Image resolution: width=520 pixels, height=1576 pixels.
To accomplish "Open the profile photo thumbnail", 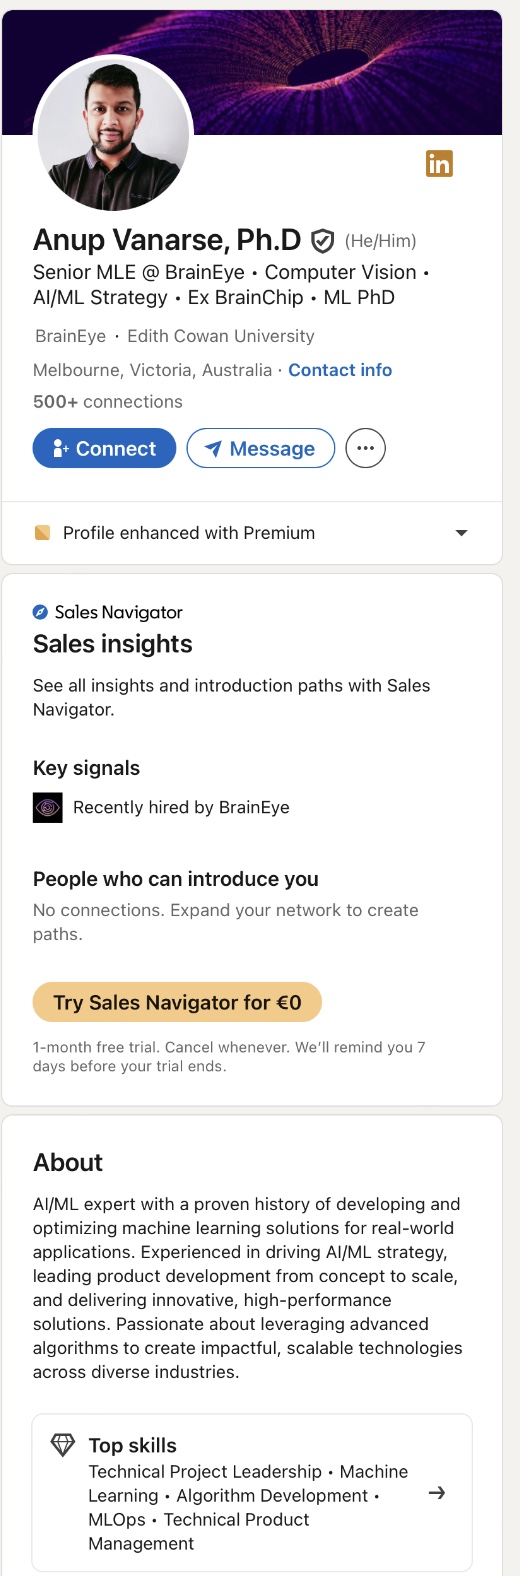I will pyautogui.click(x=113, y=134).
